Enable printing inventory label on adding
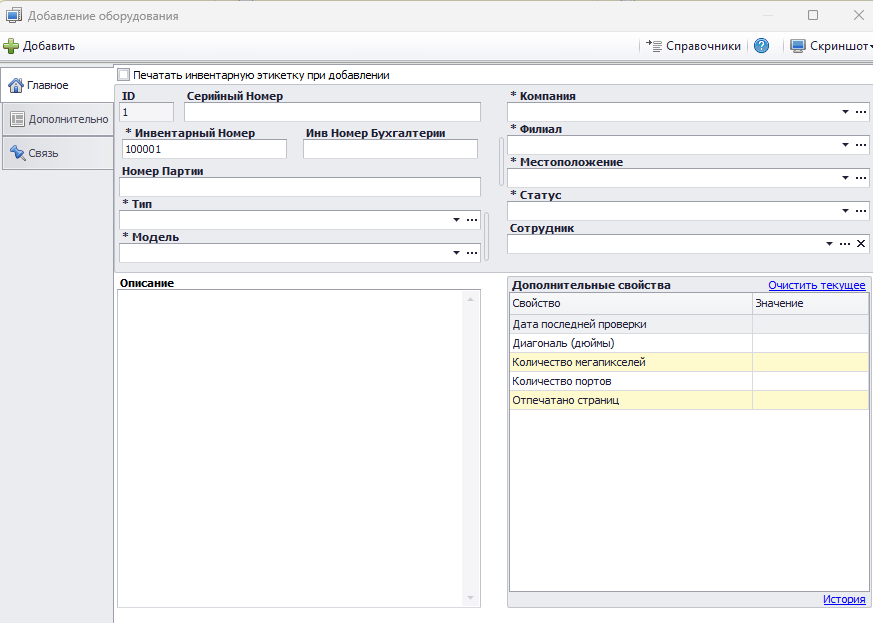The height and width of the screenshot is (623, 873). (x=124, y=75)
